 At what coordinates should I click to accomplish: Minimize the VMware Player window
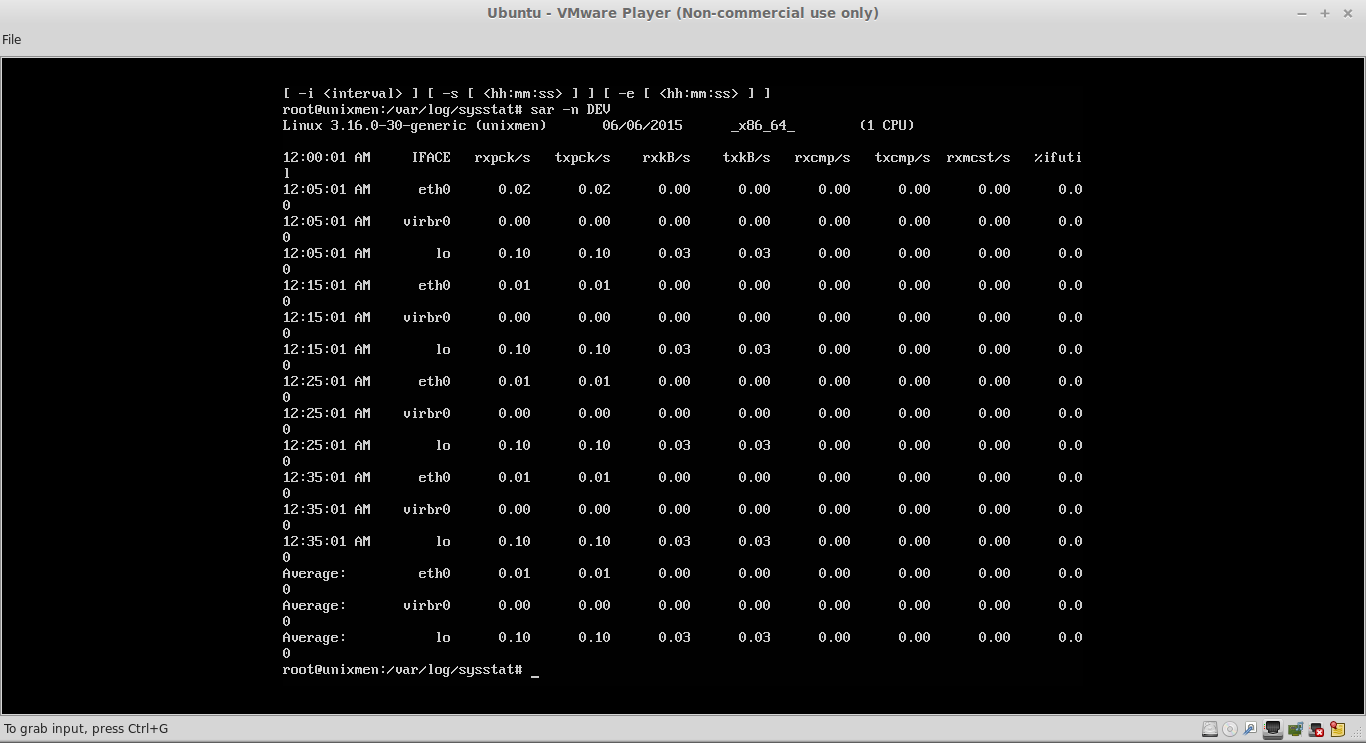click(1301, 13)
